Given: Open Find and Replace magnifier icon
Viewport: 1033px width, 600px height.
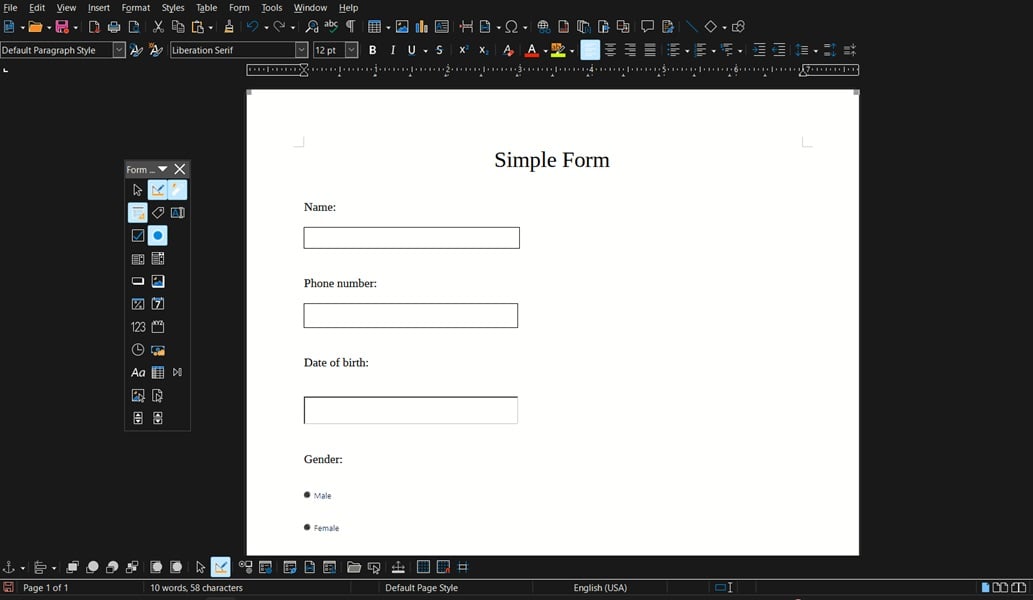Looking at the screenshot, I should [x=312, y=26].
